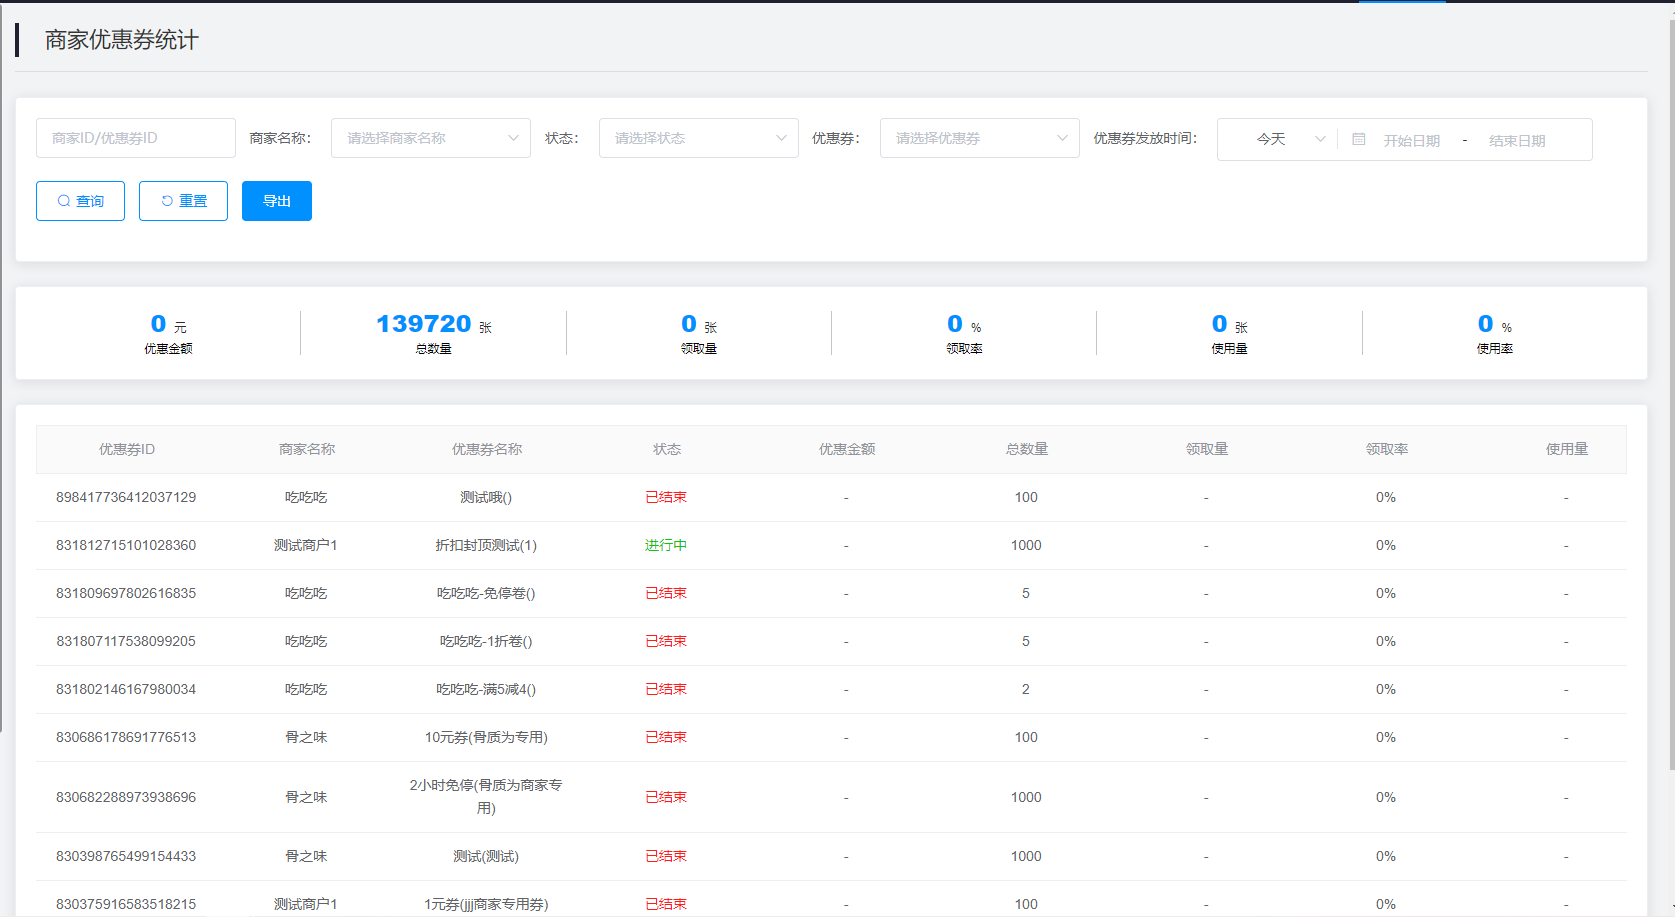Expand the 状态 status dropdown
The image size is (1675, 917).
698,138
